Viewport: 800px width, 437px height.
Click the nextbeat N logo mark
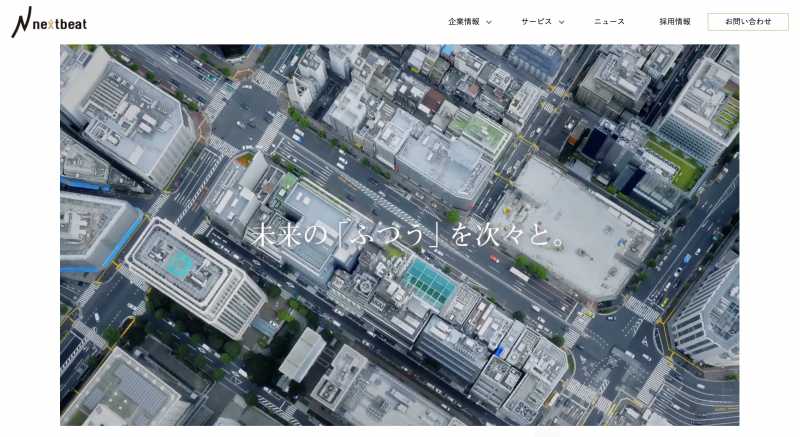pyautogui.click(x=20, y=22)
